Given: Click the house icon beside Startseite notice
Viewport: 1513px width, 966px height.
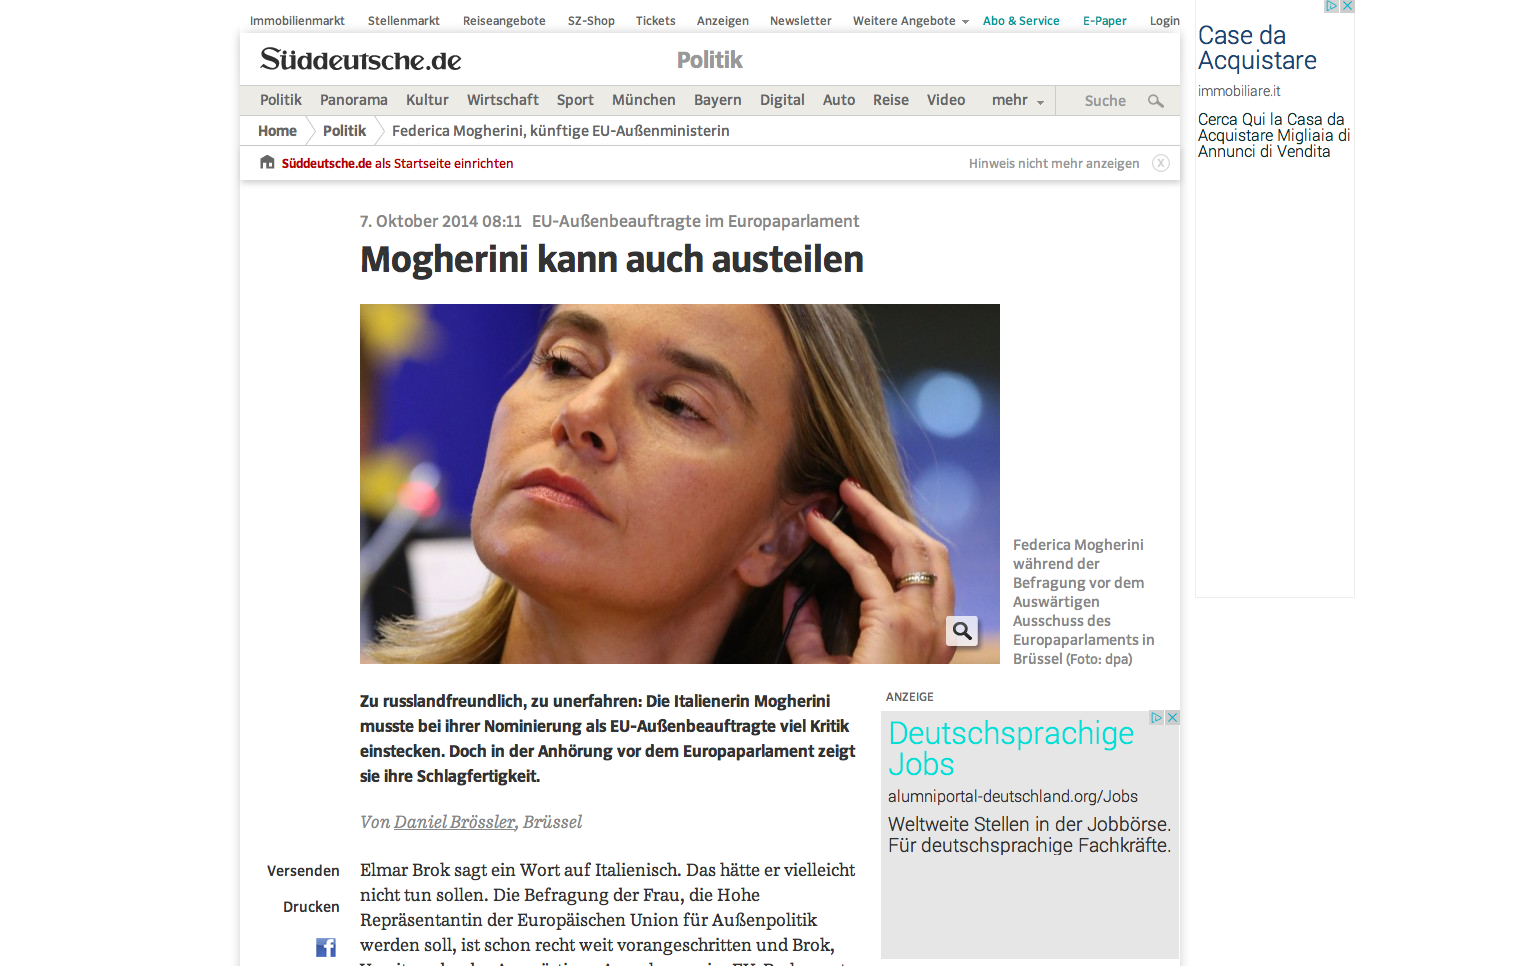Looking at the screenshot, I should (267, 163).
